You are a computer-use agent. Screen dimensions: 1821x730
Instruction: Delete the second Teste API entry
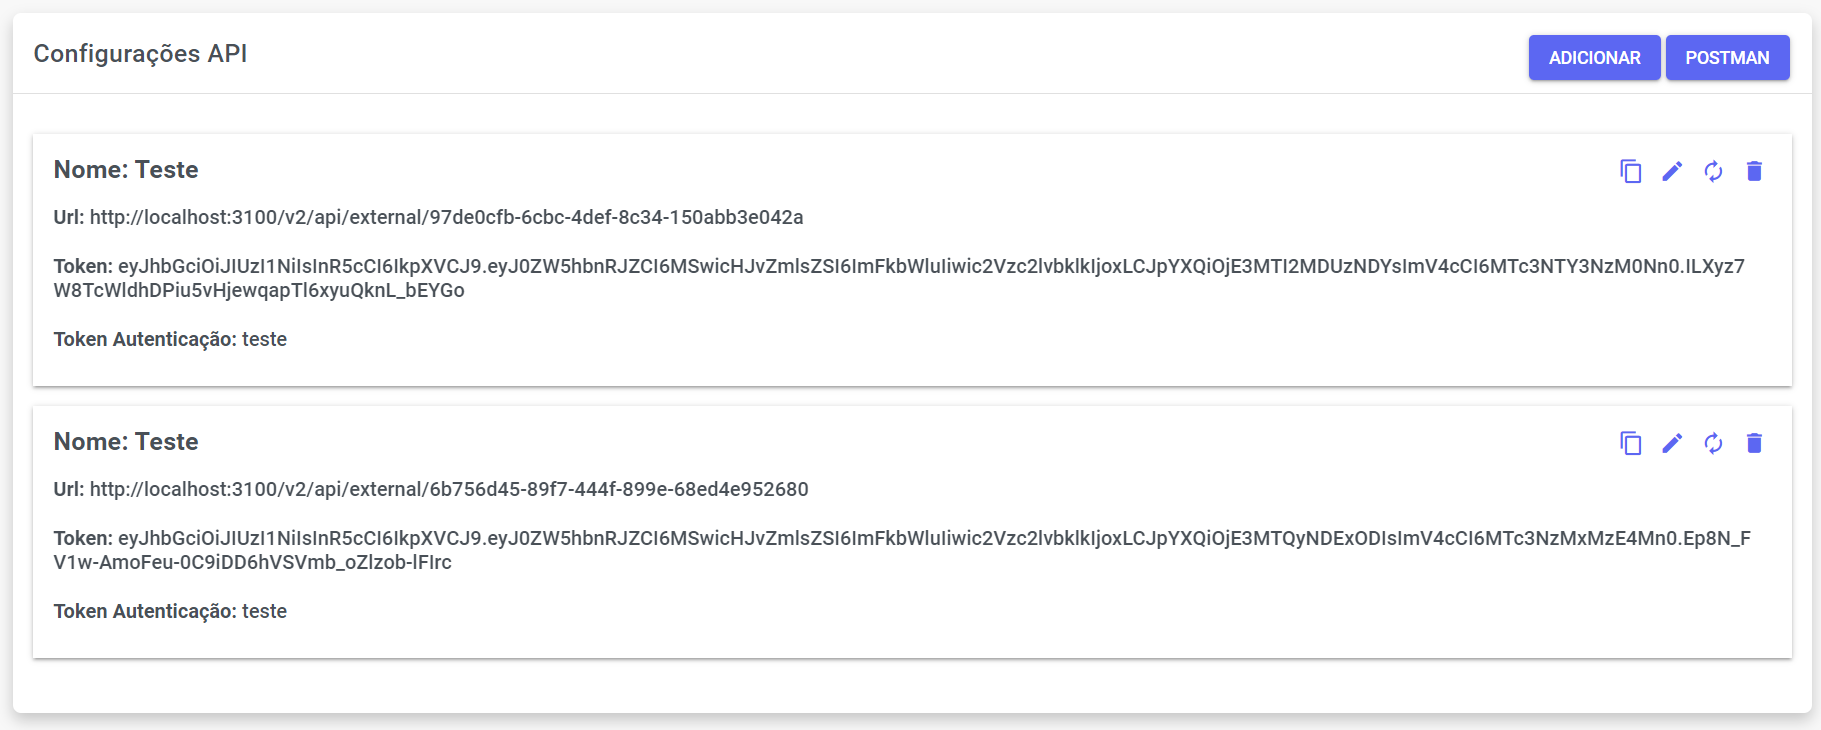pos(1754,443)
